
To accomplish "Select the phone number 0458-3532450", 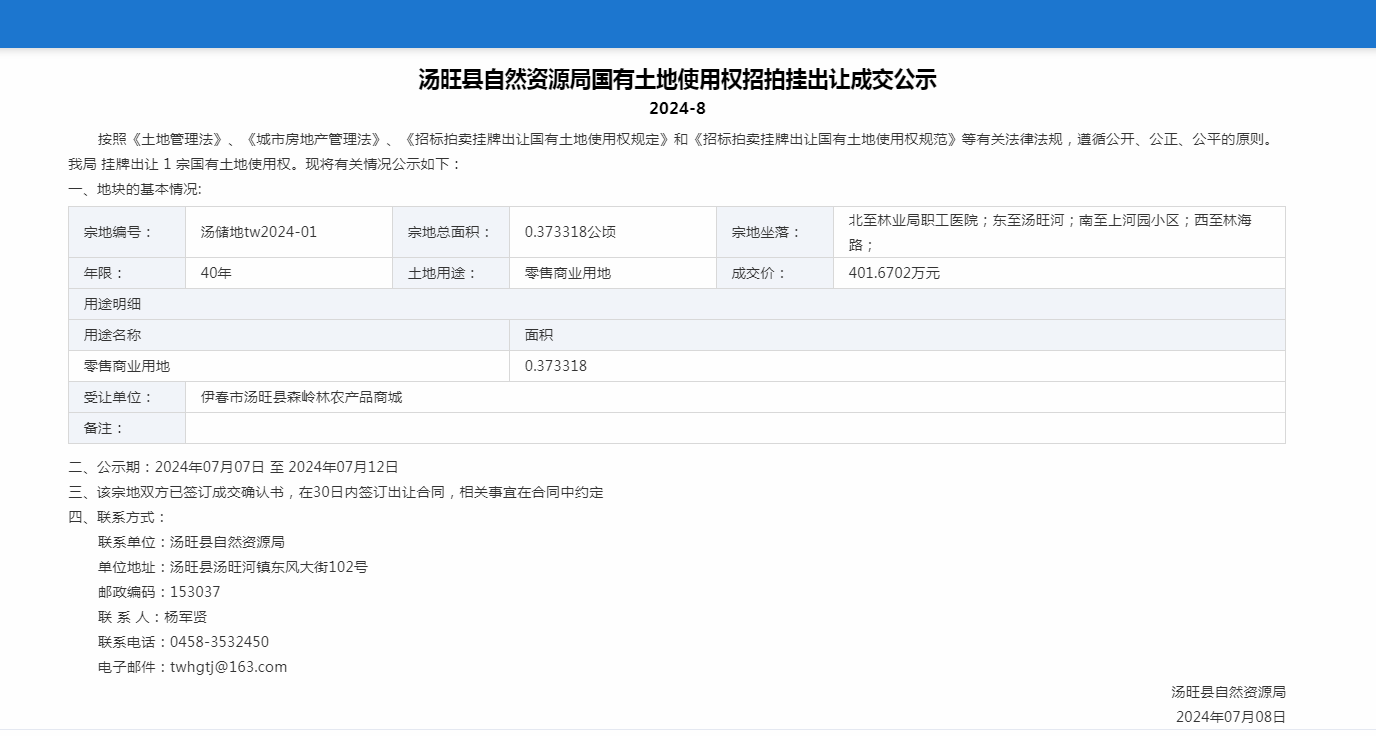I will pyautogui.click(x=220, y=642).
